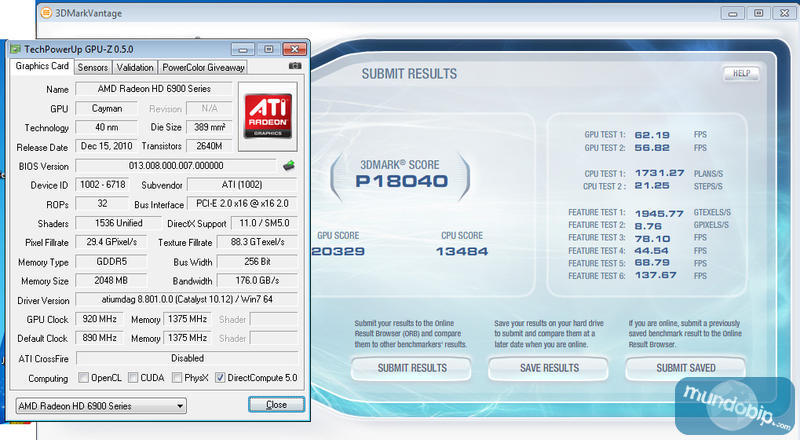Click the ATI CrossFire field showing Disabled

(x=187, y=358)
